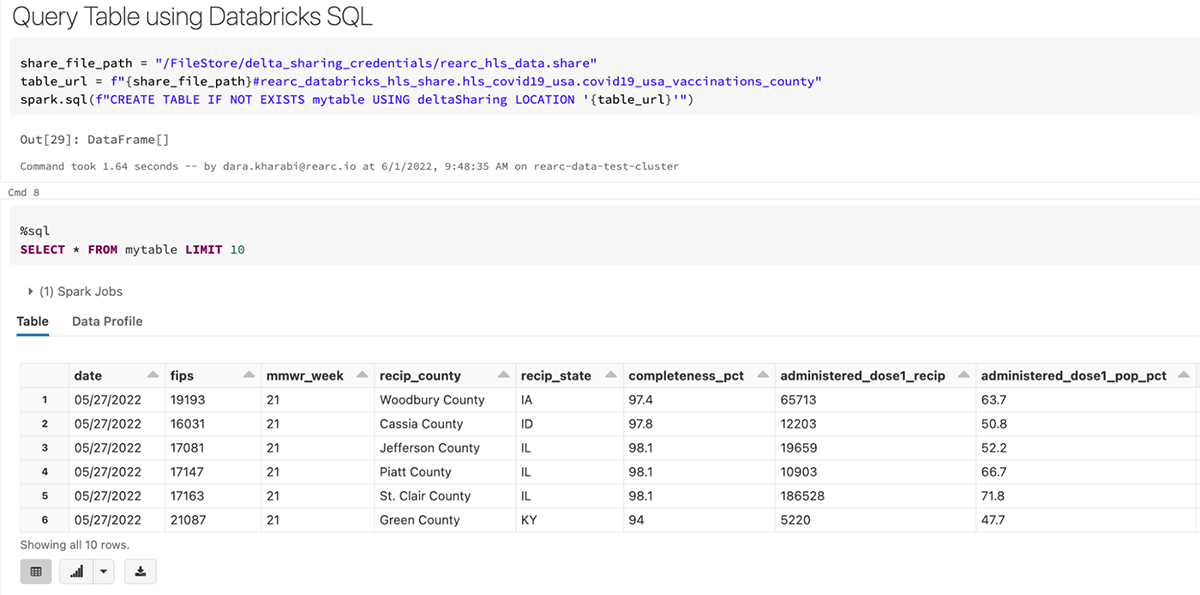The height and width of the screenshot is (595, 1200).
Task: Sort by the fips column arrow
Action: (x=248, y=375)
